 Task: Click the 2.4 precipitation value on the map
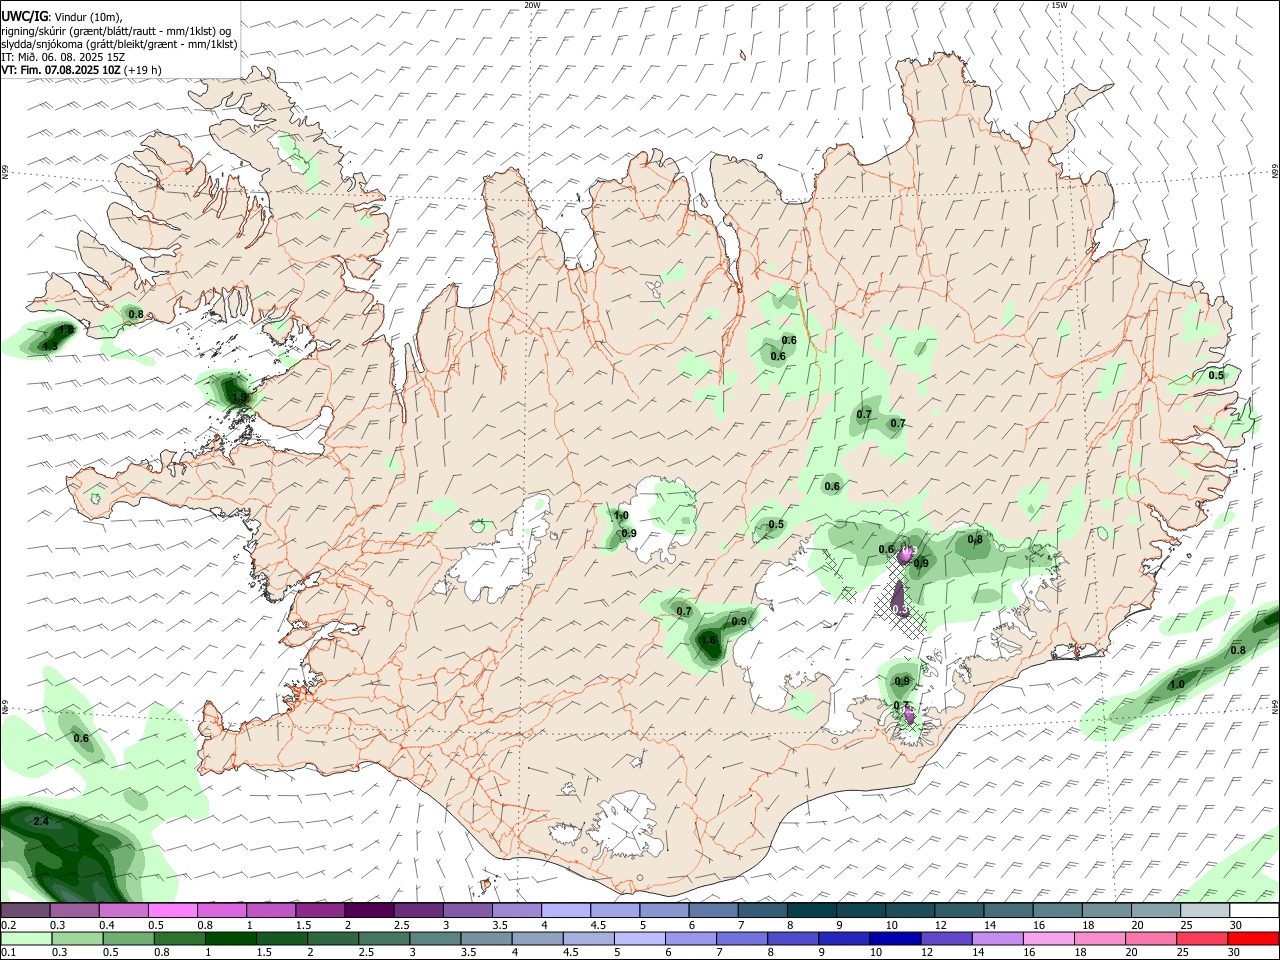pyautogui.click(x=41, y=822)
